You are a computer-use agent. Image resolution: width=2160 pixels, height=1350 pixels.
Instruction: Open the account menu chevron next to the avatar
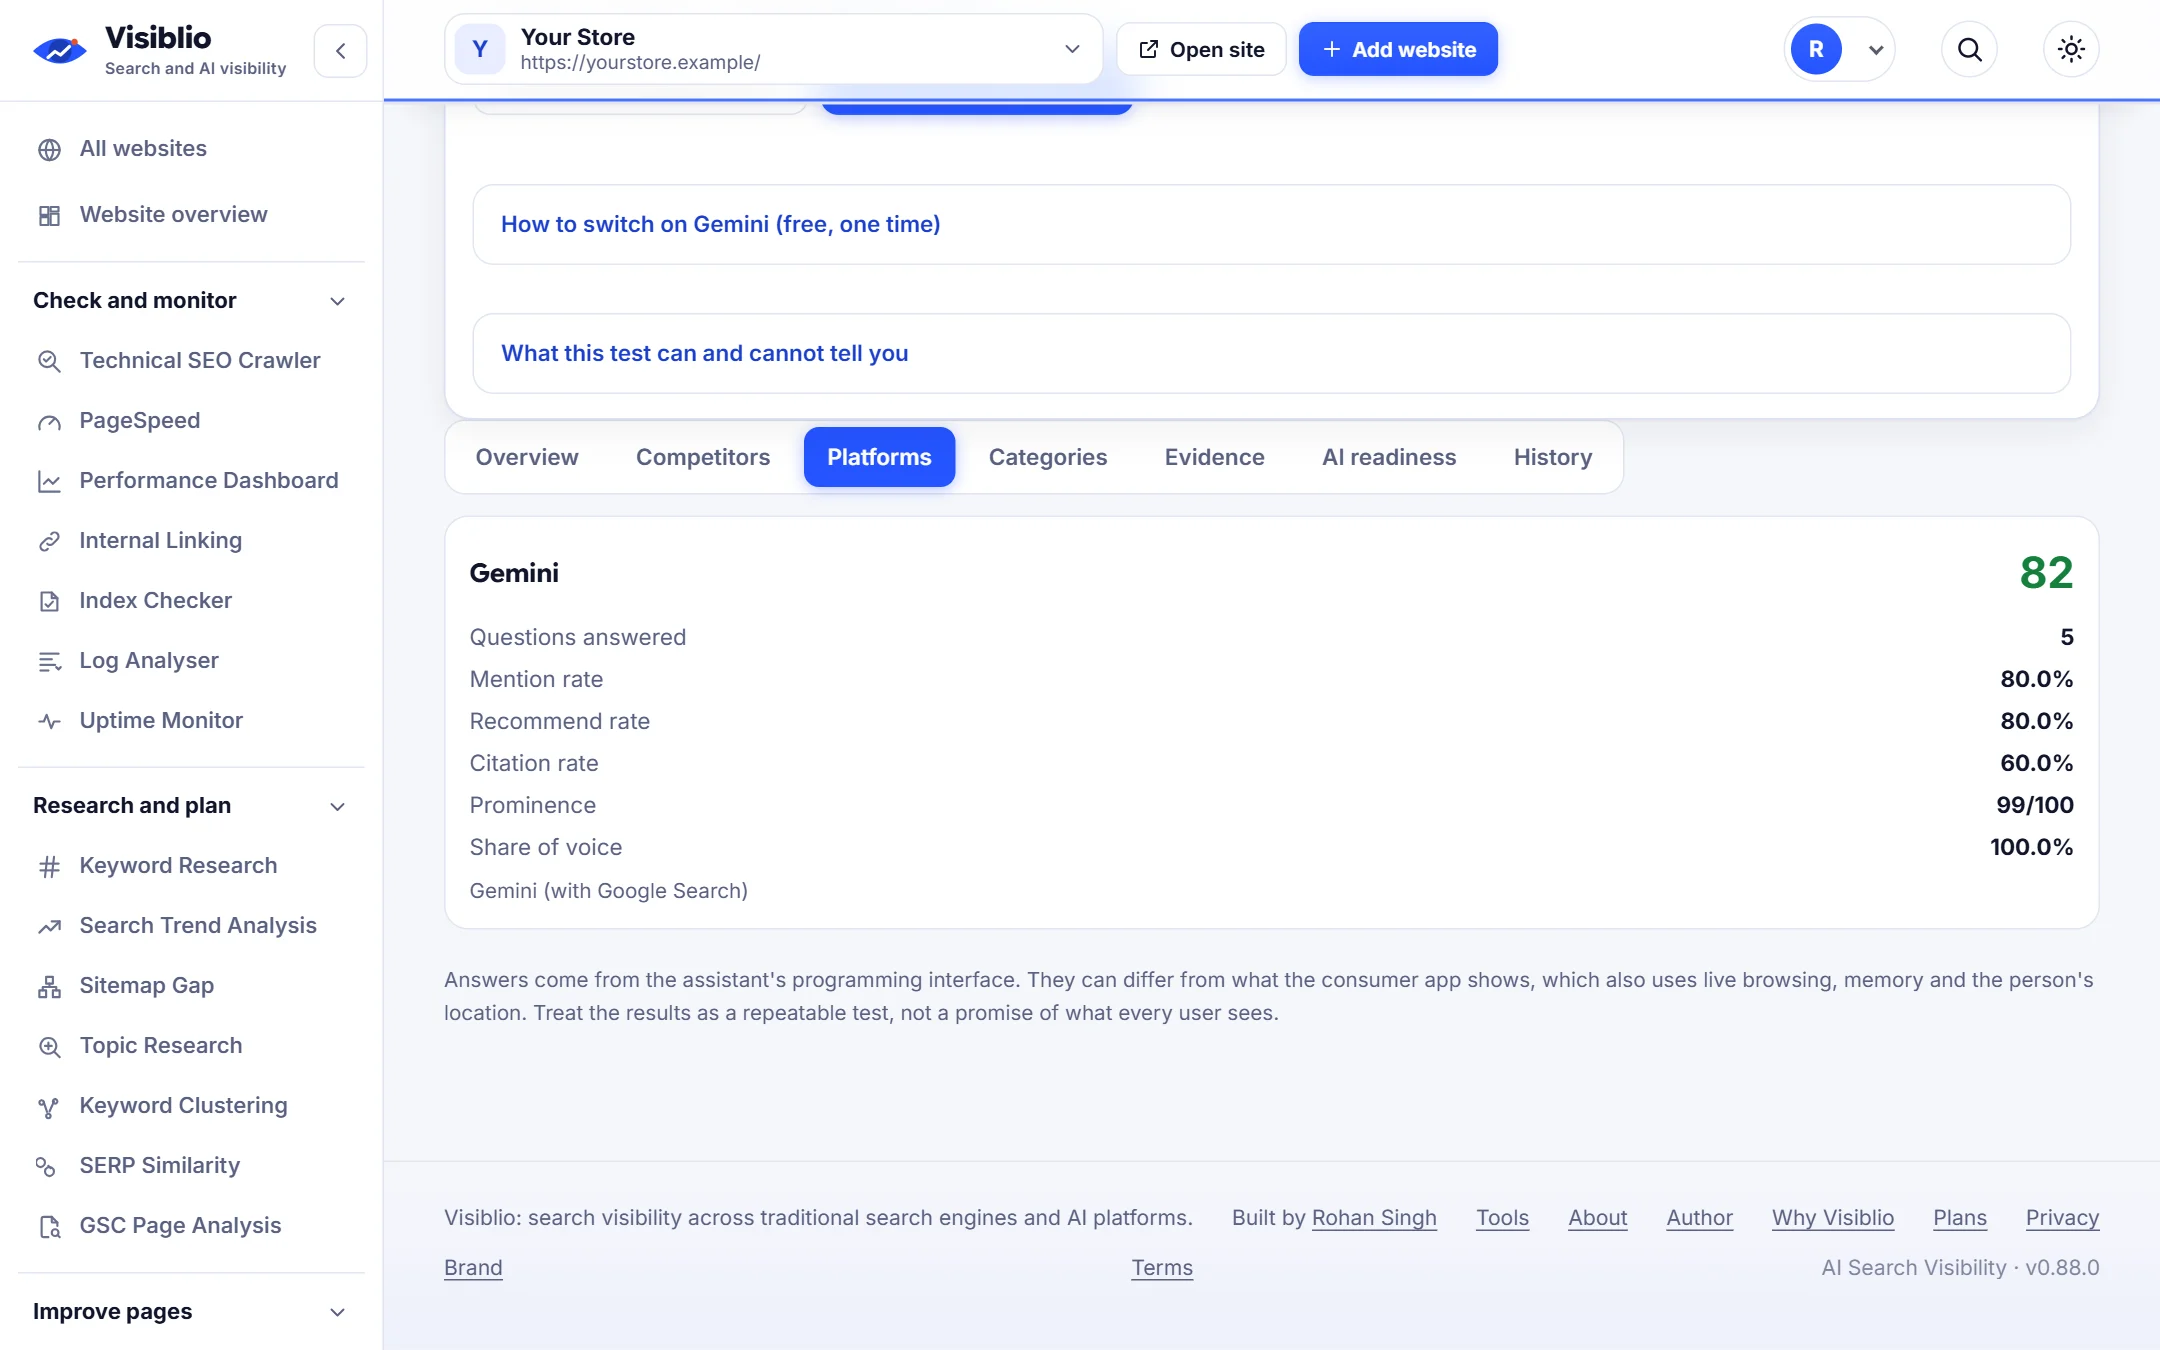coord(1876,50)
